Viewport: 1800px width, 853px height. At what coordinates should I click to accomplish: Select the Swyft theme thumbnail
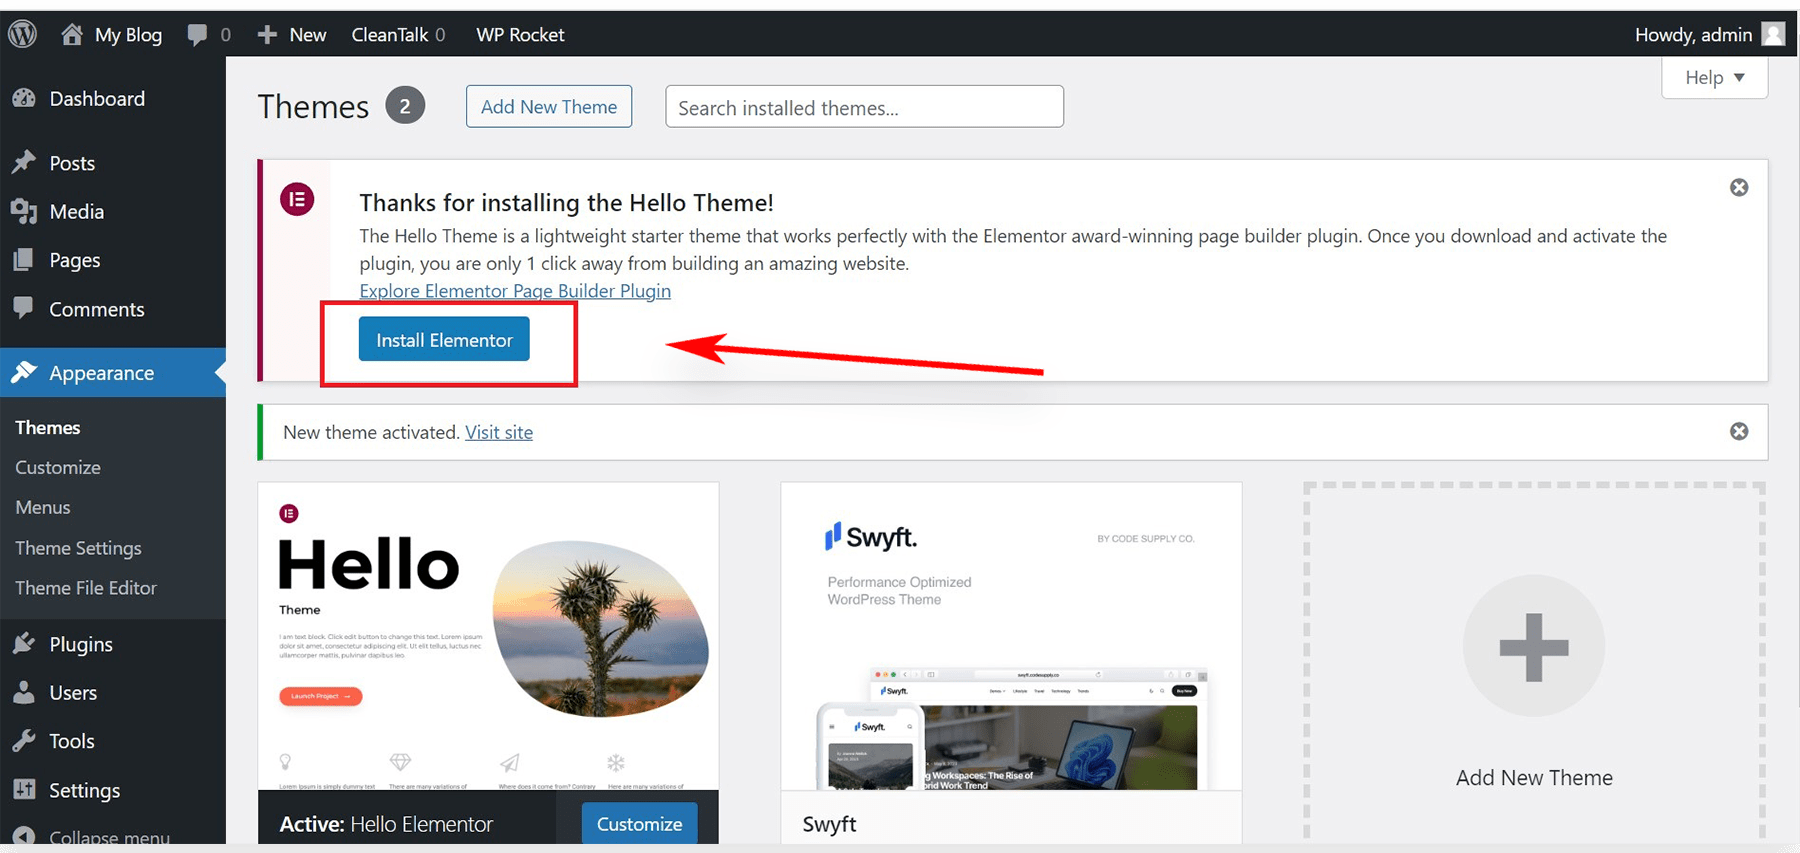point(1010,636)
